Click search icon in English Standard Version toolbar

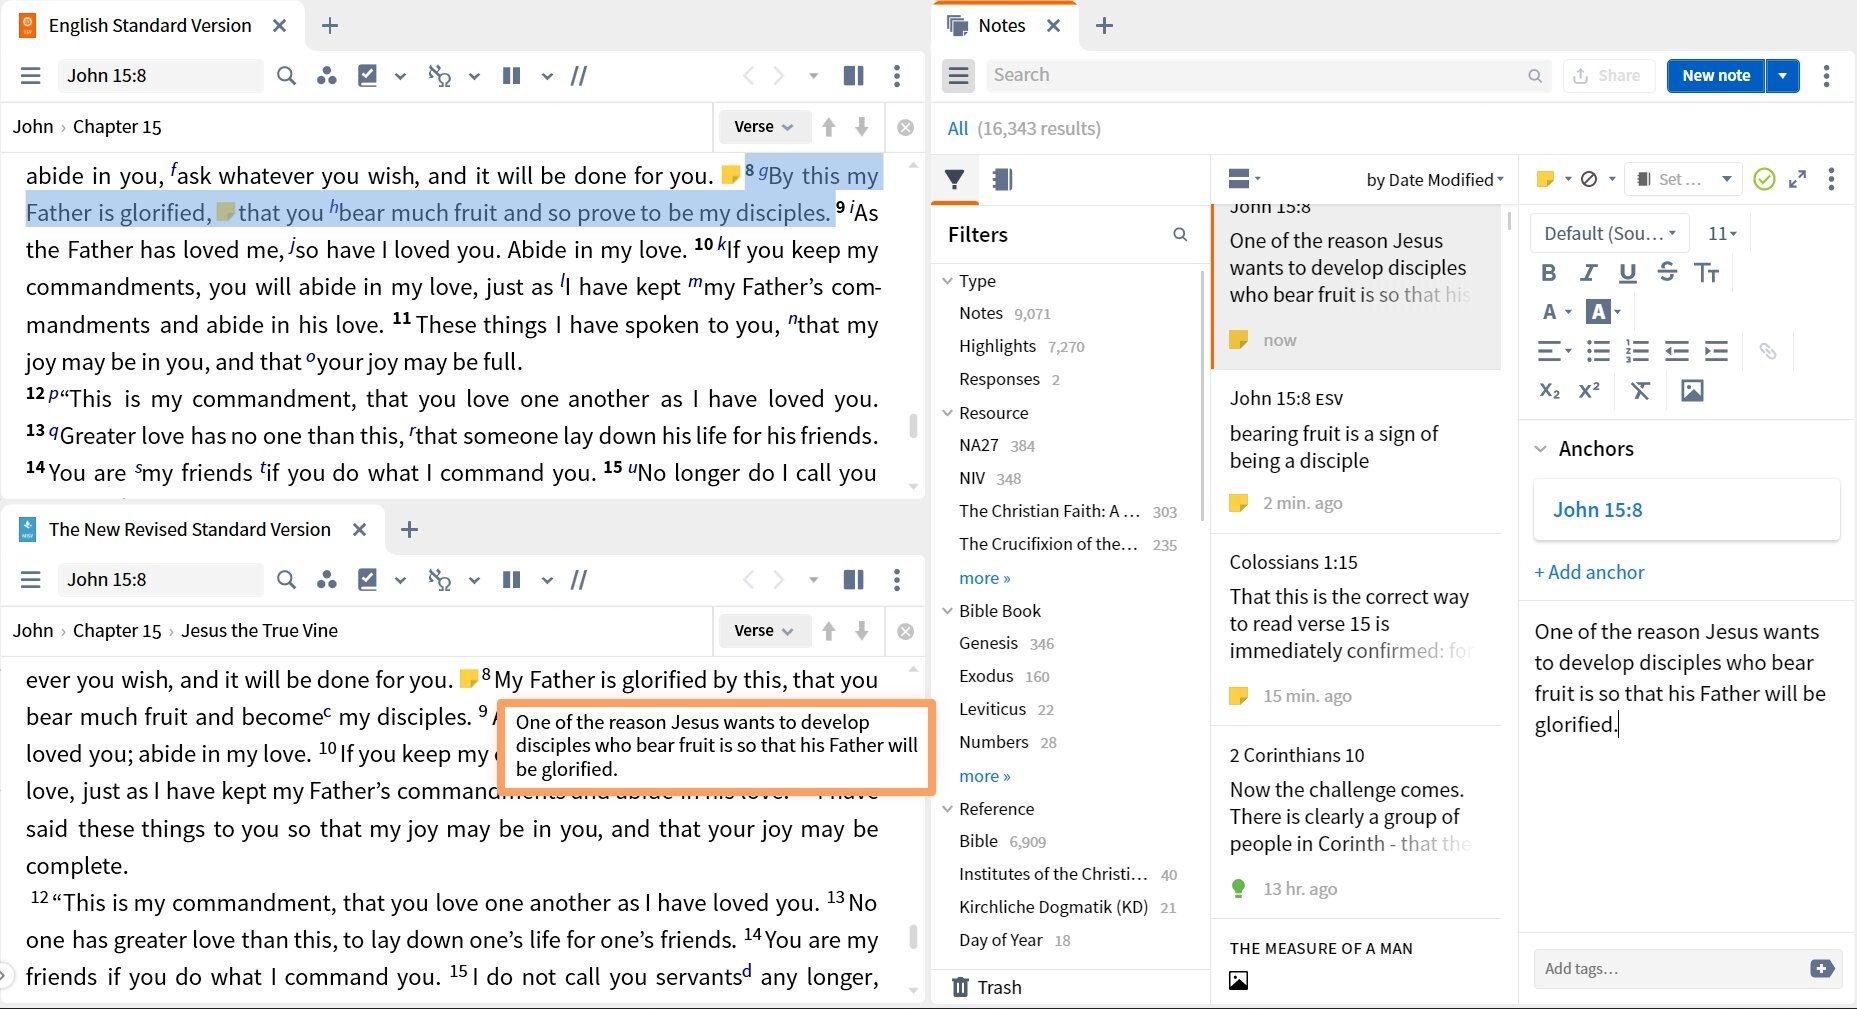pos(286,76)
